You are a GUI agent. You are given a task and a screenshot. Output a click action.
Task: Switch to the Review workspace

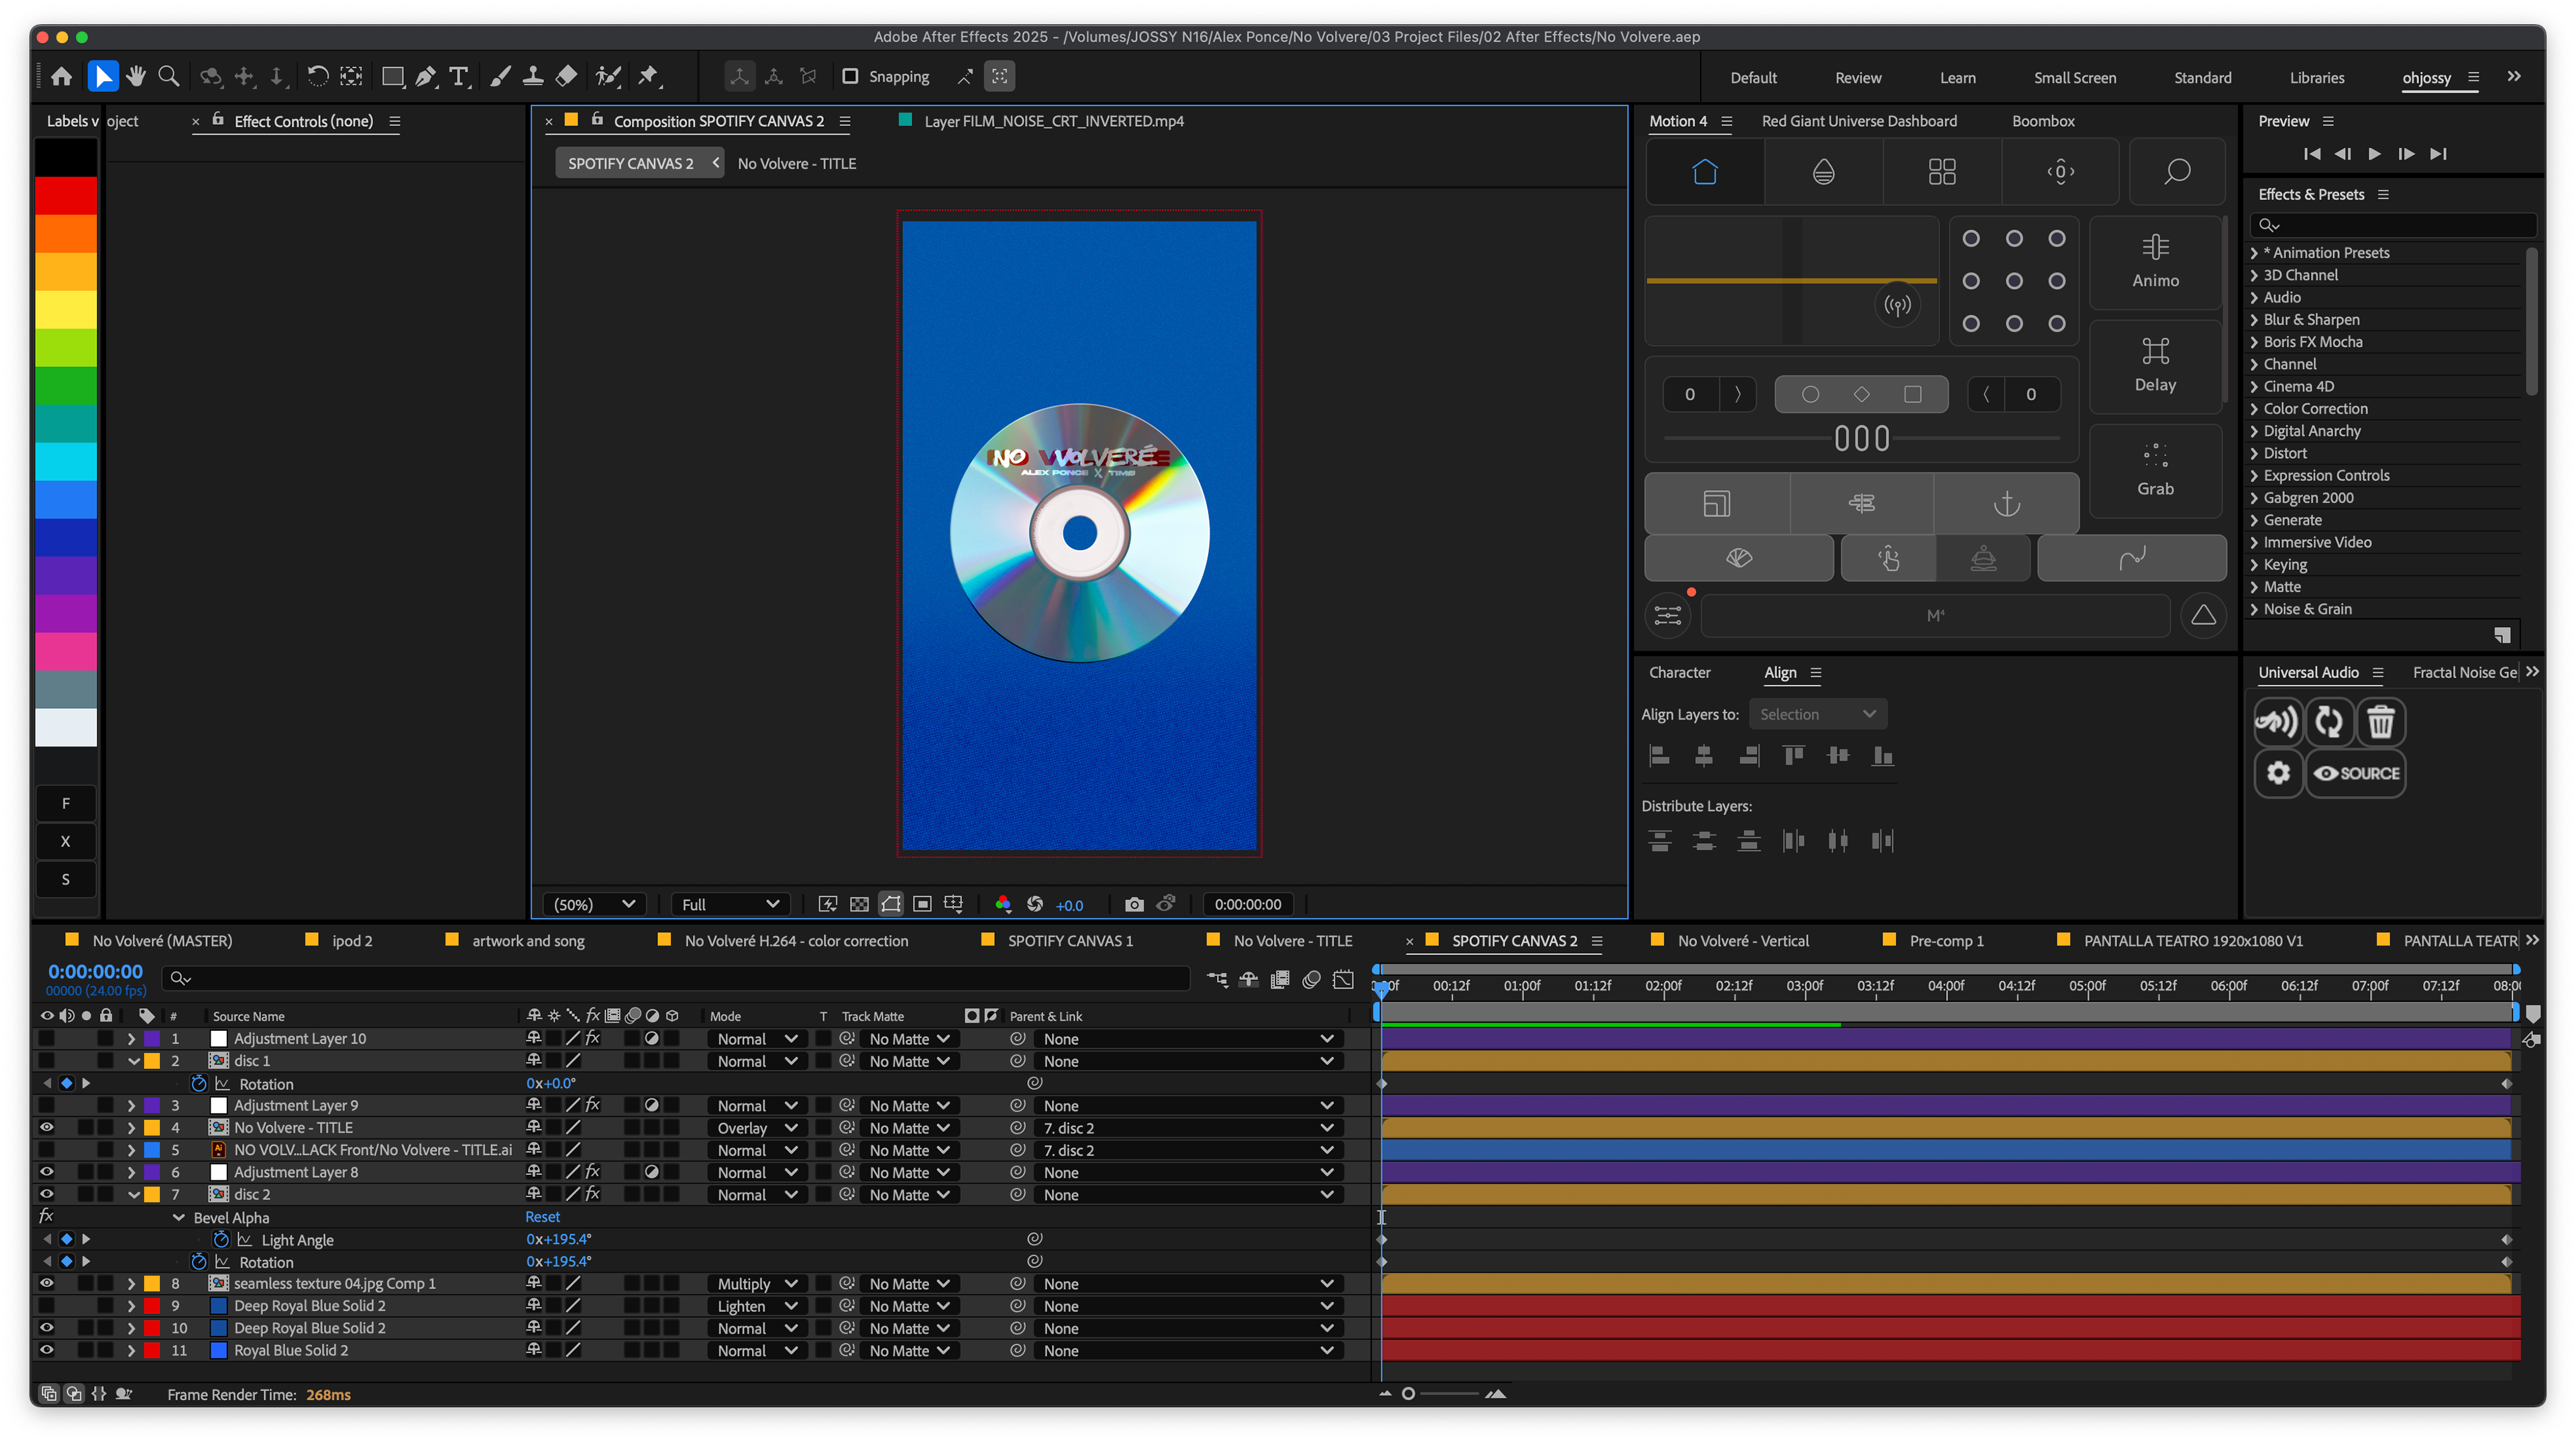coord(1858,78)
